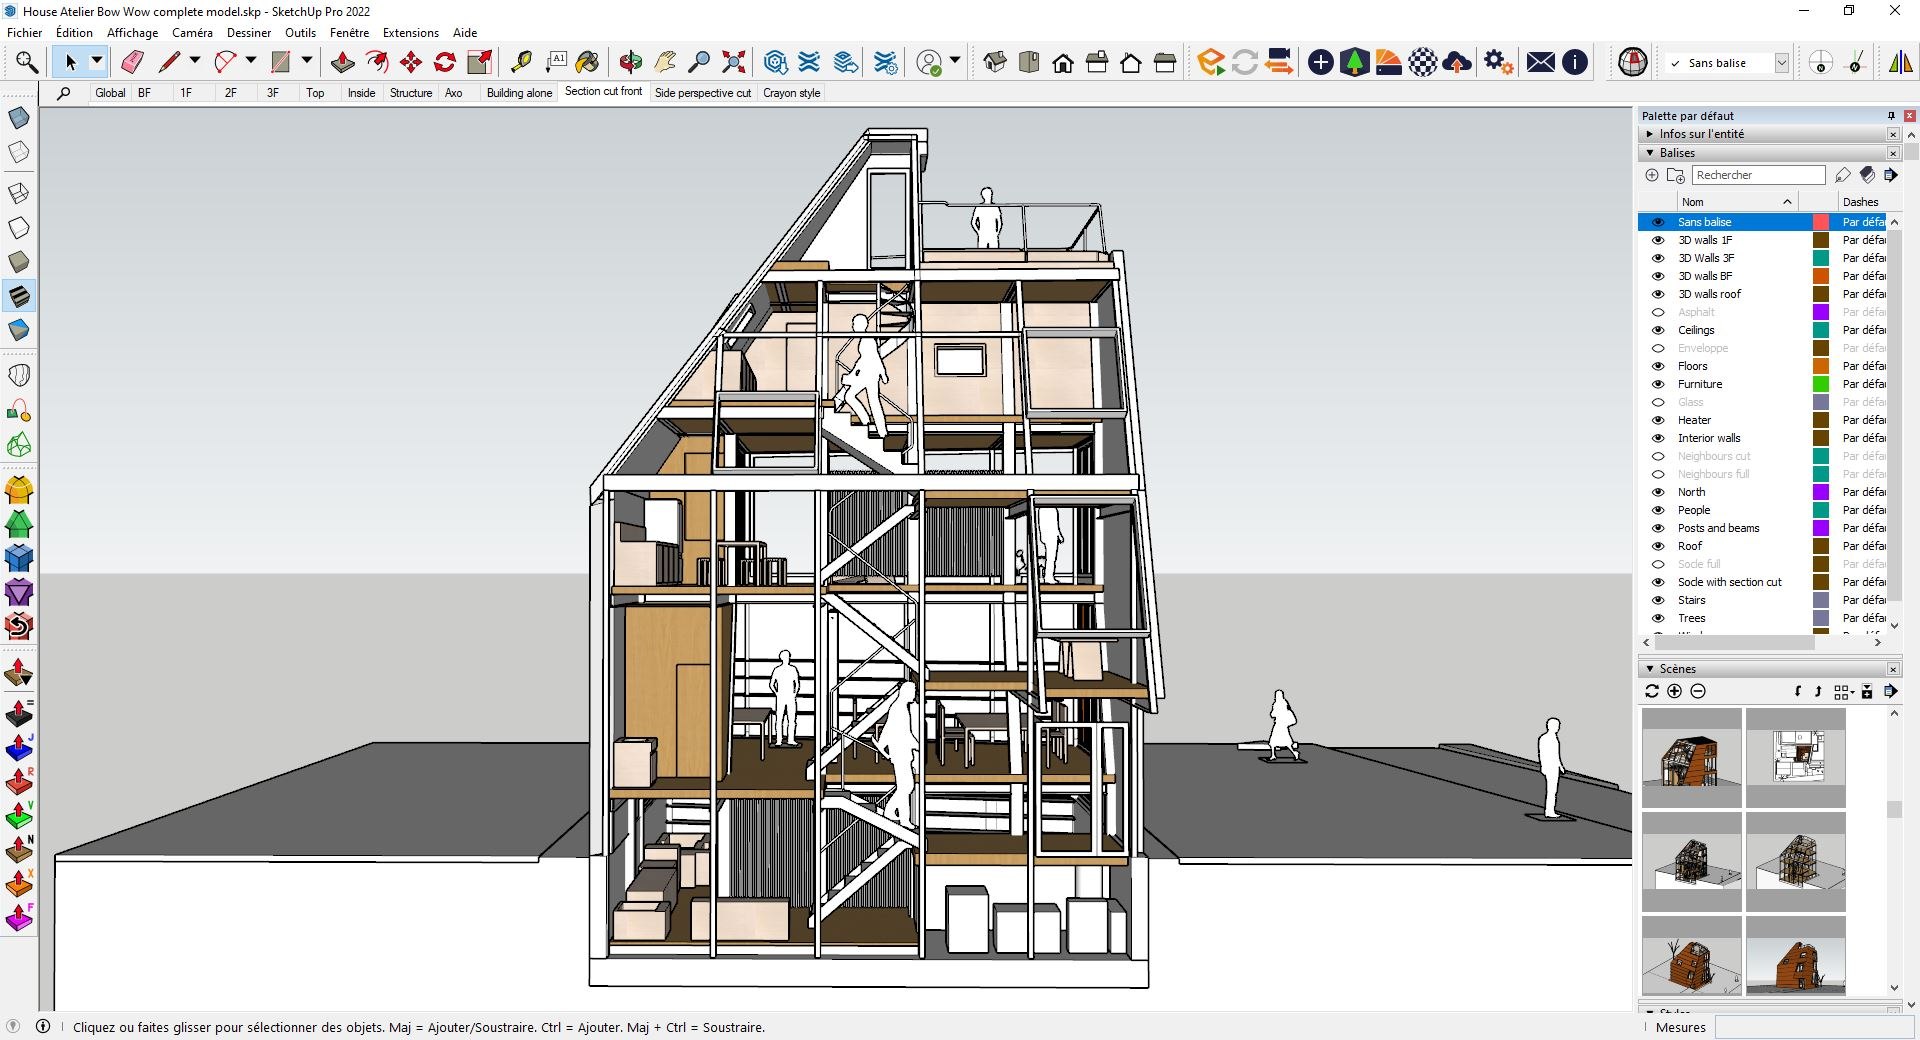Show the Asphalt tag
This screenshot has width=1920, height=1040.
pos(1658,312)
